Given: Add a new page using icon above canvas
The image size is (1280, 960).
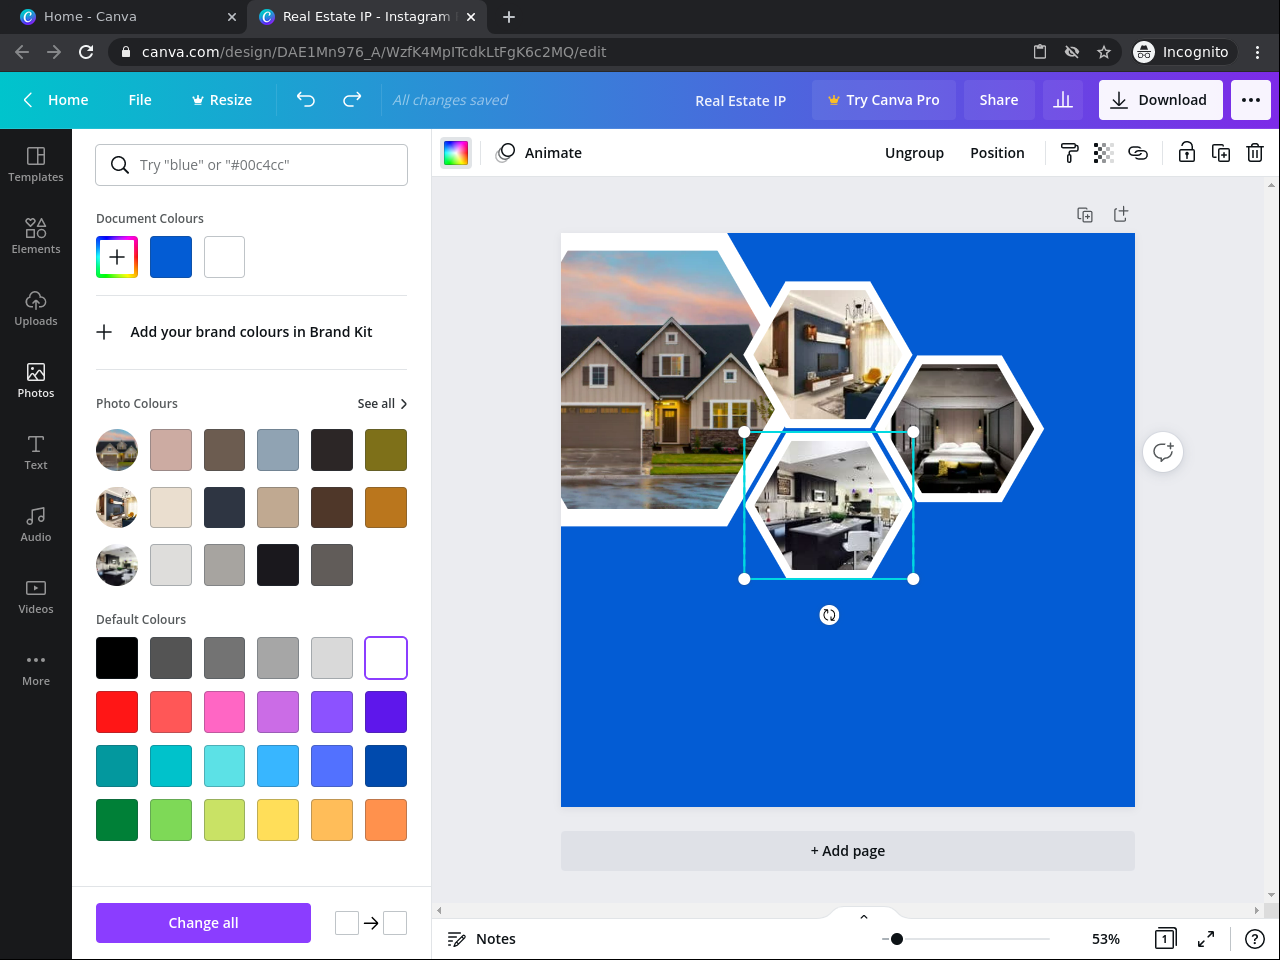Looking at the screenshot, I should [1121, 214].
